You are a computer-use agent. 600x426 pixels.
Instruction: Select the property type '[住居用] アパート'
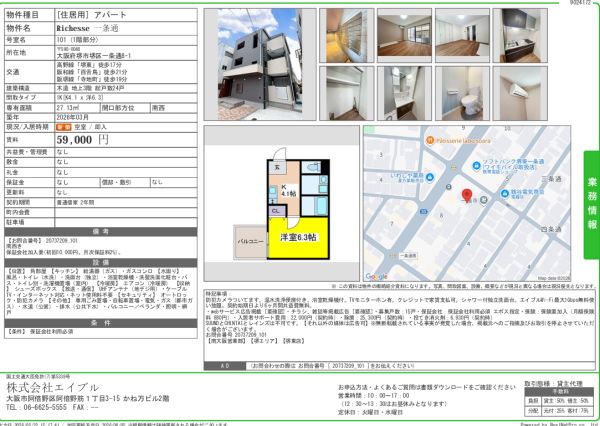coord(91,15)
